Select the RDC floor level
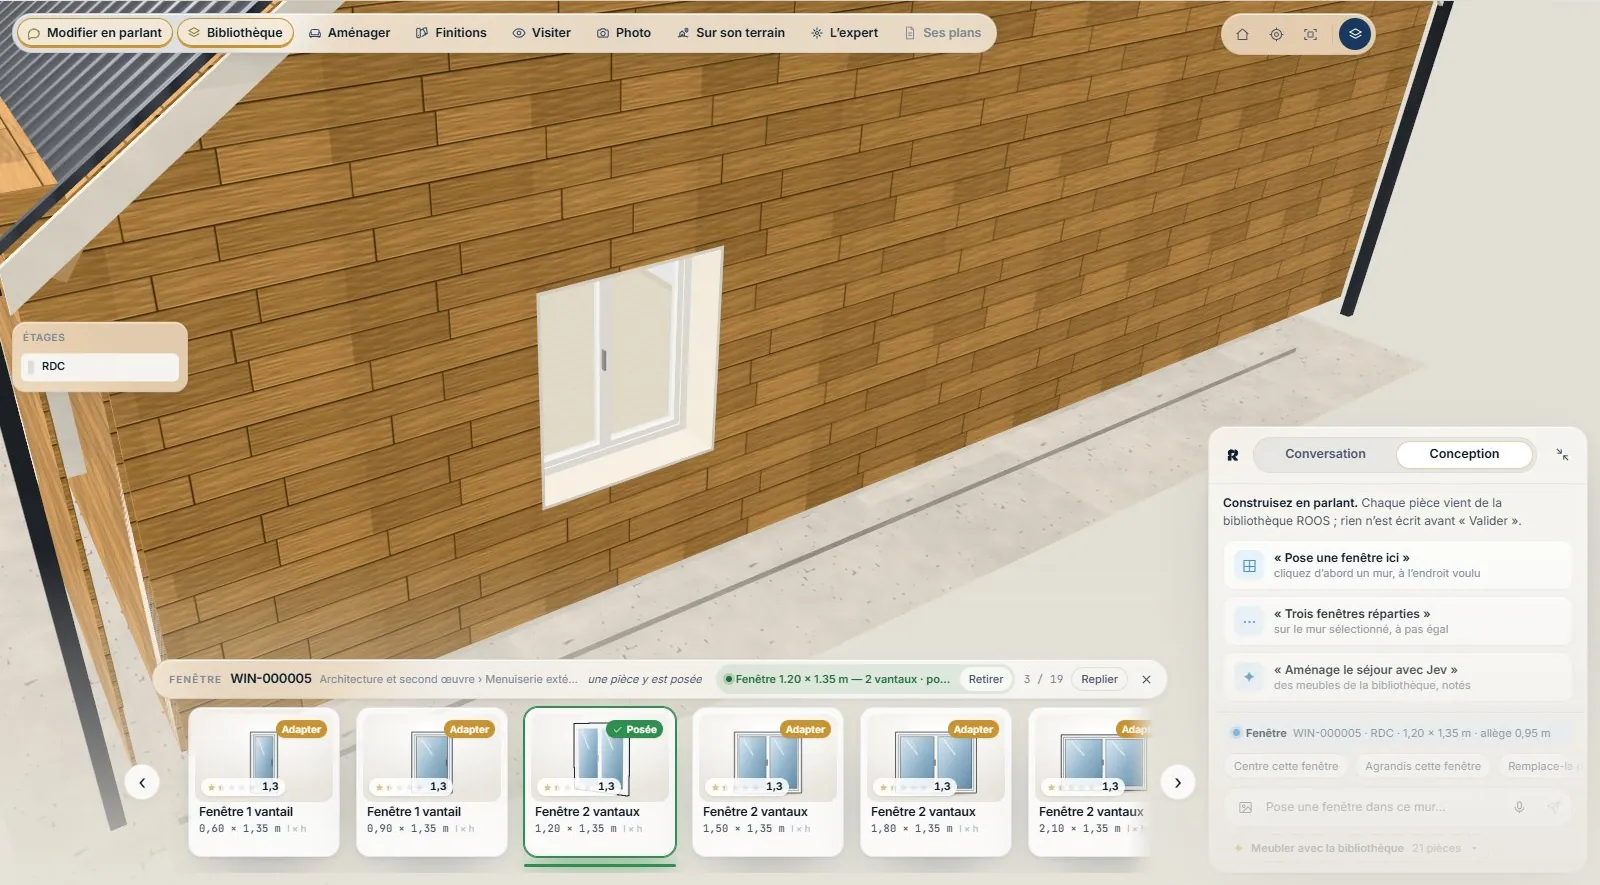1600x885 pixels. 100,366
